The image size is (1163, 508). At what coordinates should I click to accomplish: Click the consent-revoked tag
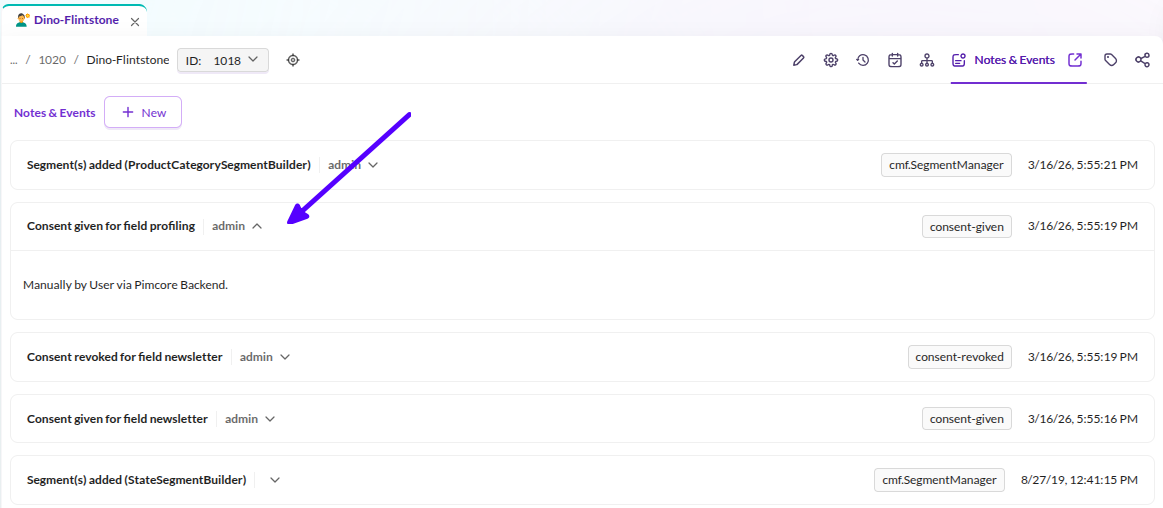(960, 357)
